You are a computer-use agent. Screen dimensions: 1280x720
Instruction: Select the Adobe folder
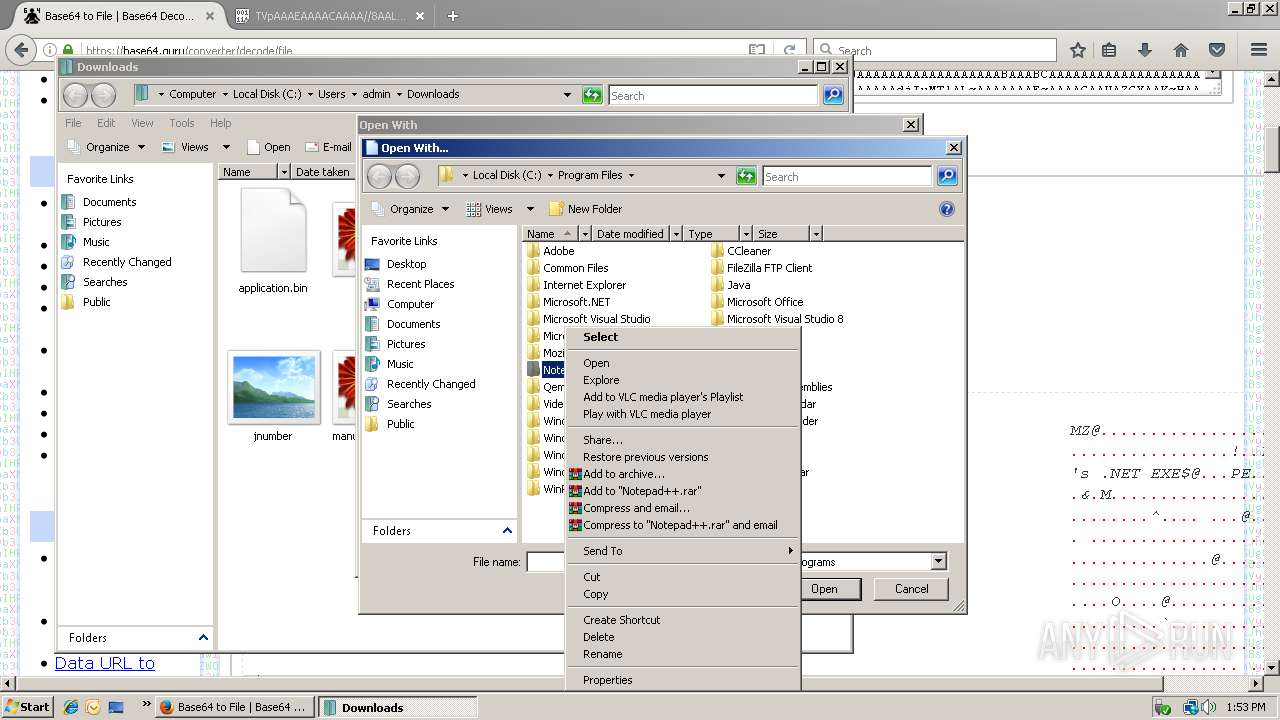click(550, 251)
